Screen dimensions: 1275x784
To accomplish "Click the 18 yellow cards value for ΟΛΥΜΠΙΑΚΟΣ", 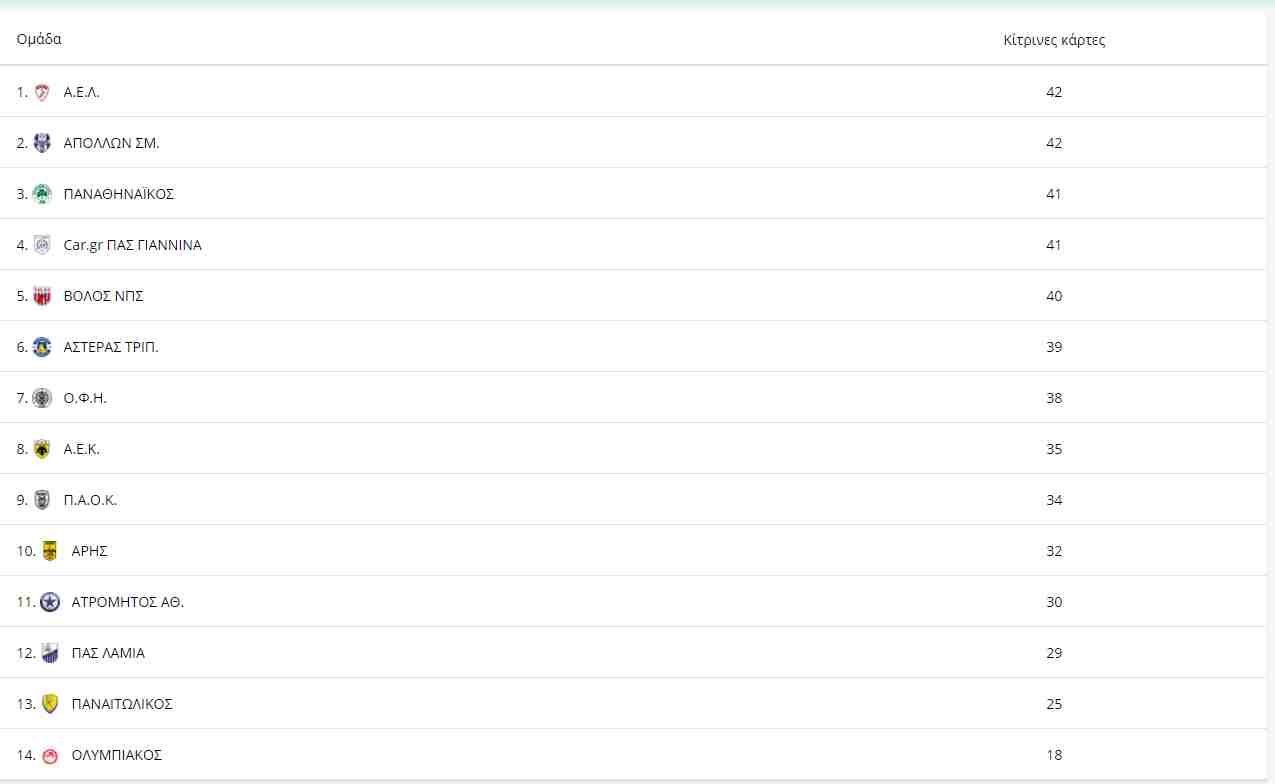I will click(1054, 755).
